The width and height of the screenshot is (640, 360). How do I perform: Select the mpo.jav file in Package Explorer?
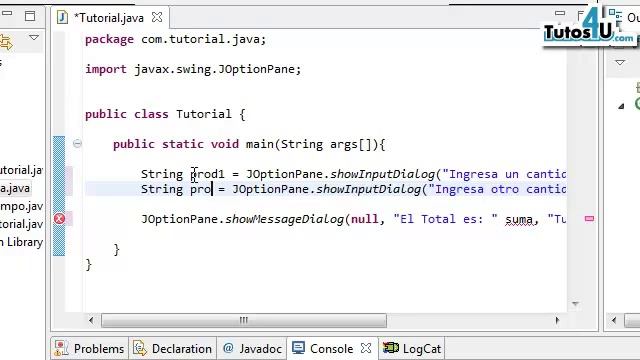click(21, 206)
